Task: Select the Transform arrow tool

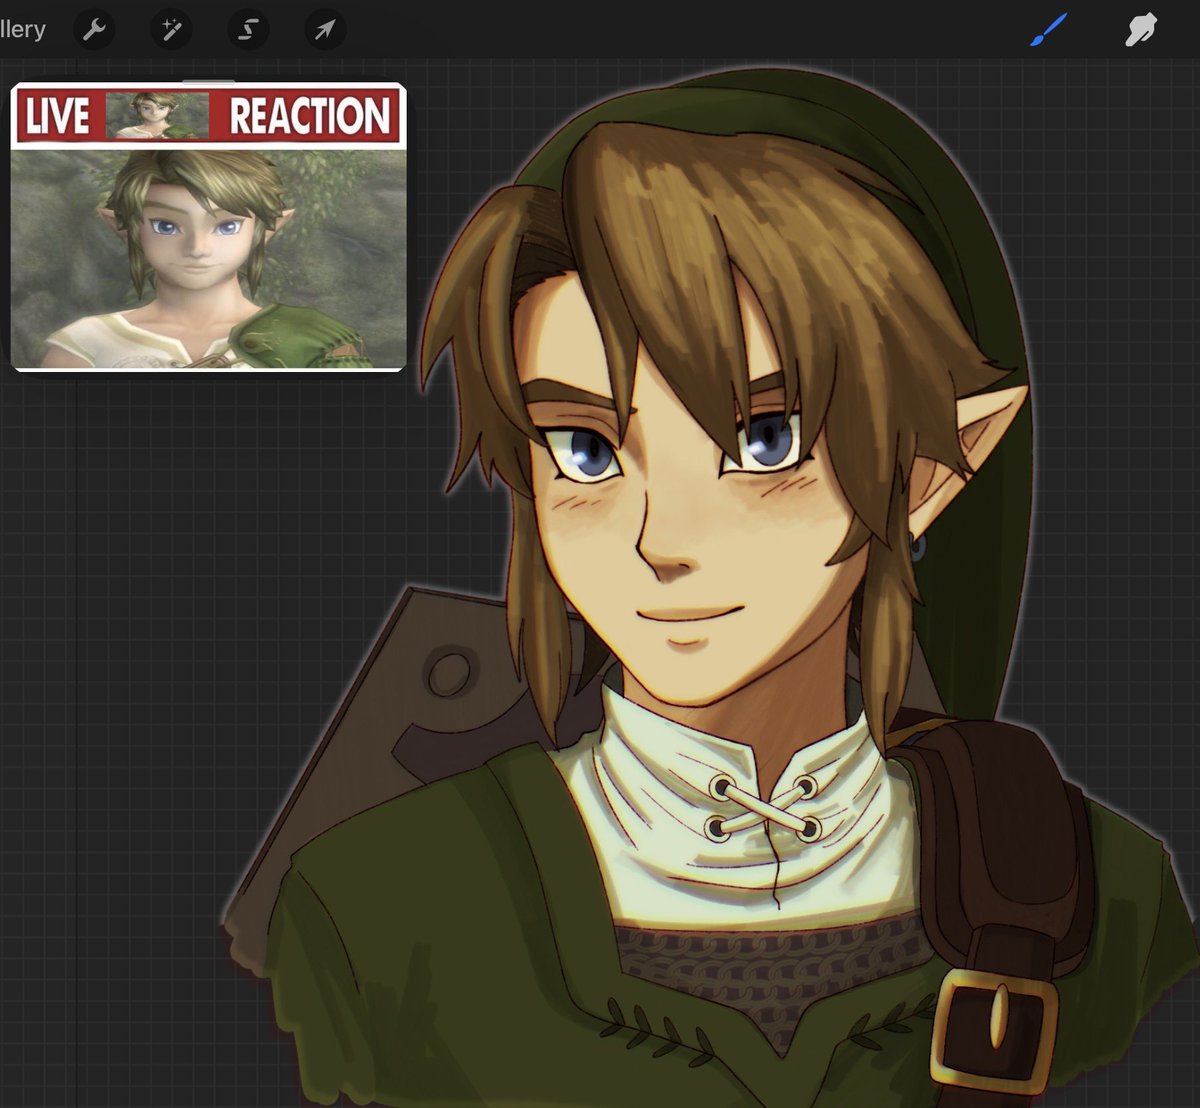Action: pos(325,29)
